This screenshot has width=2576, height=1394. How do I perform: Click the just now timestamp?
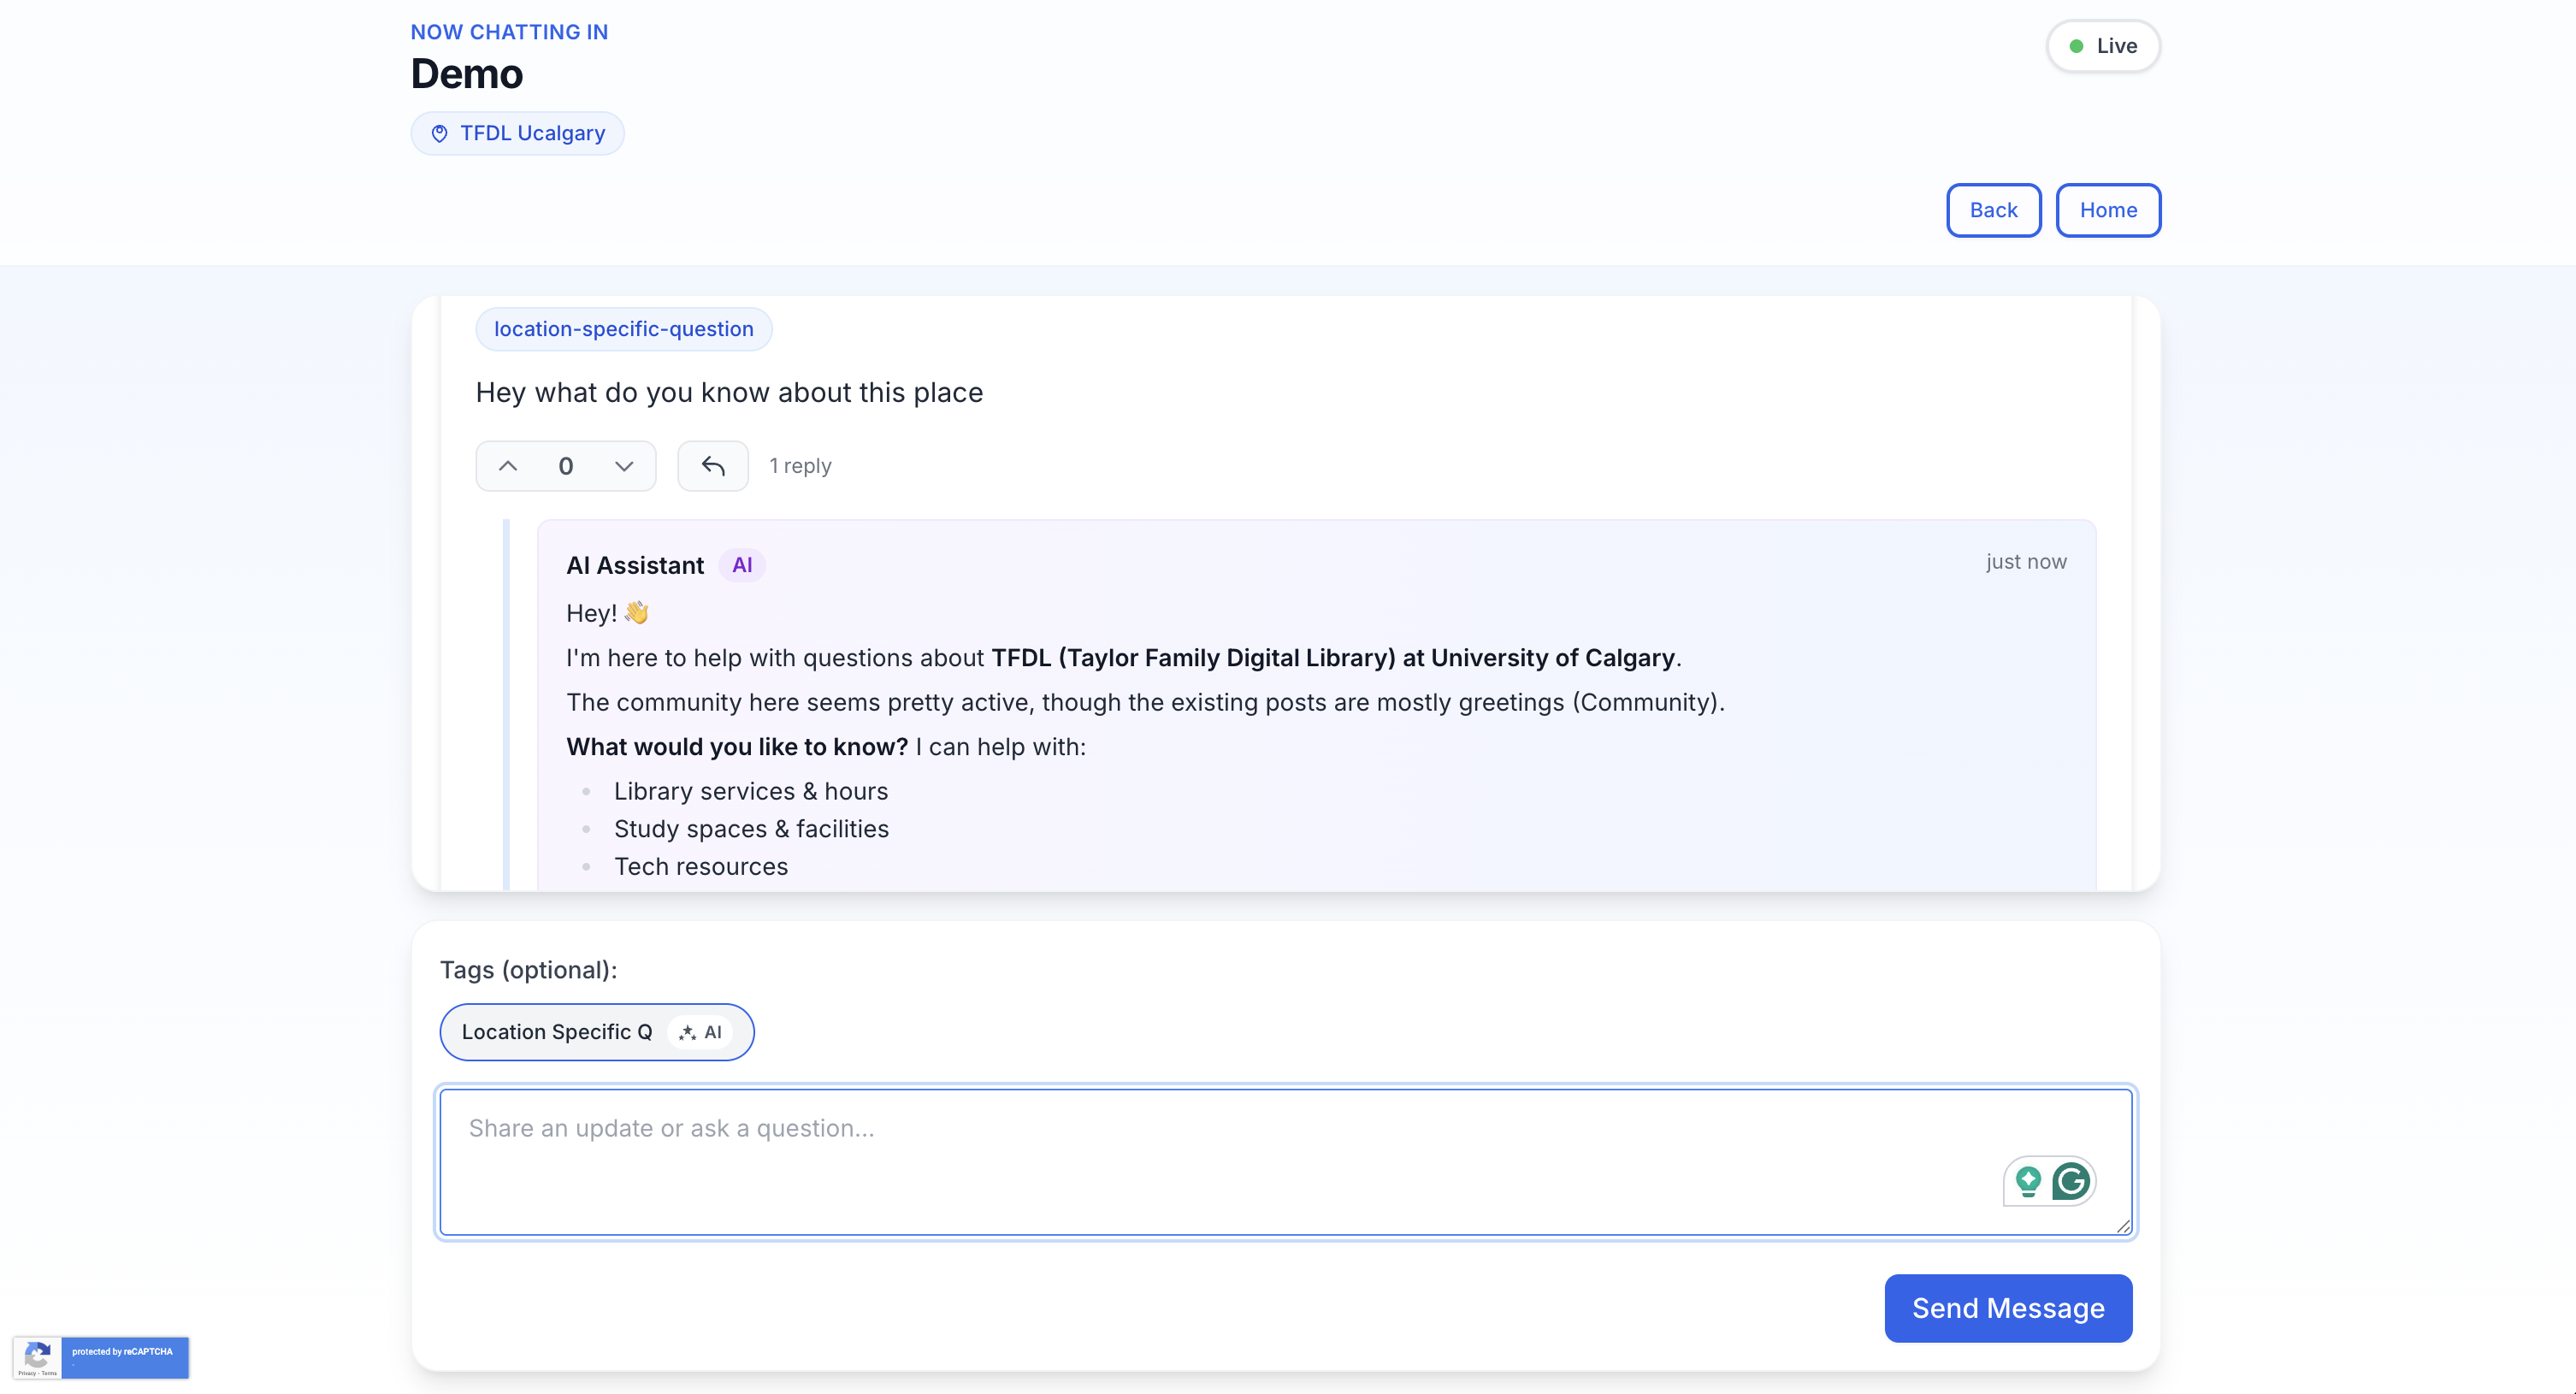[x=2026, y=562]
